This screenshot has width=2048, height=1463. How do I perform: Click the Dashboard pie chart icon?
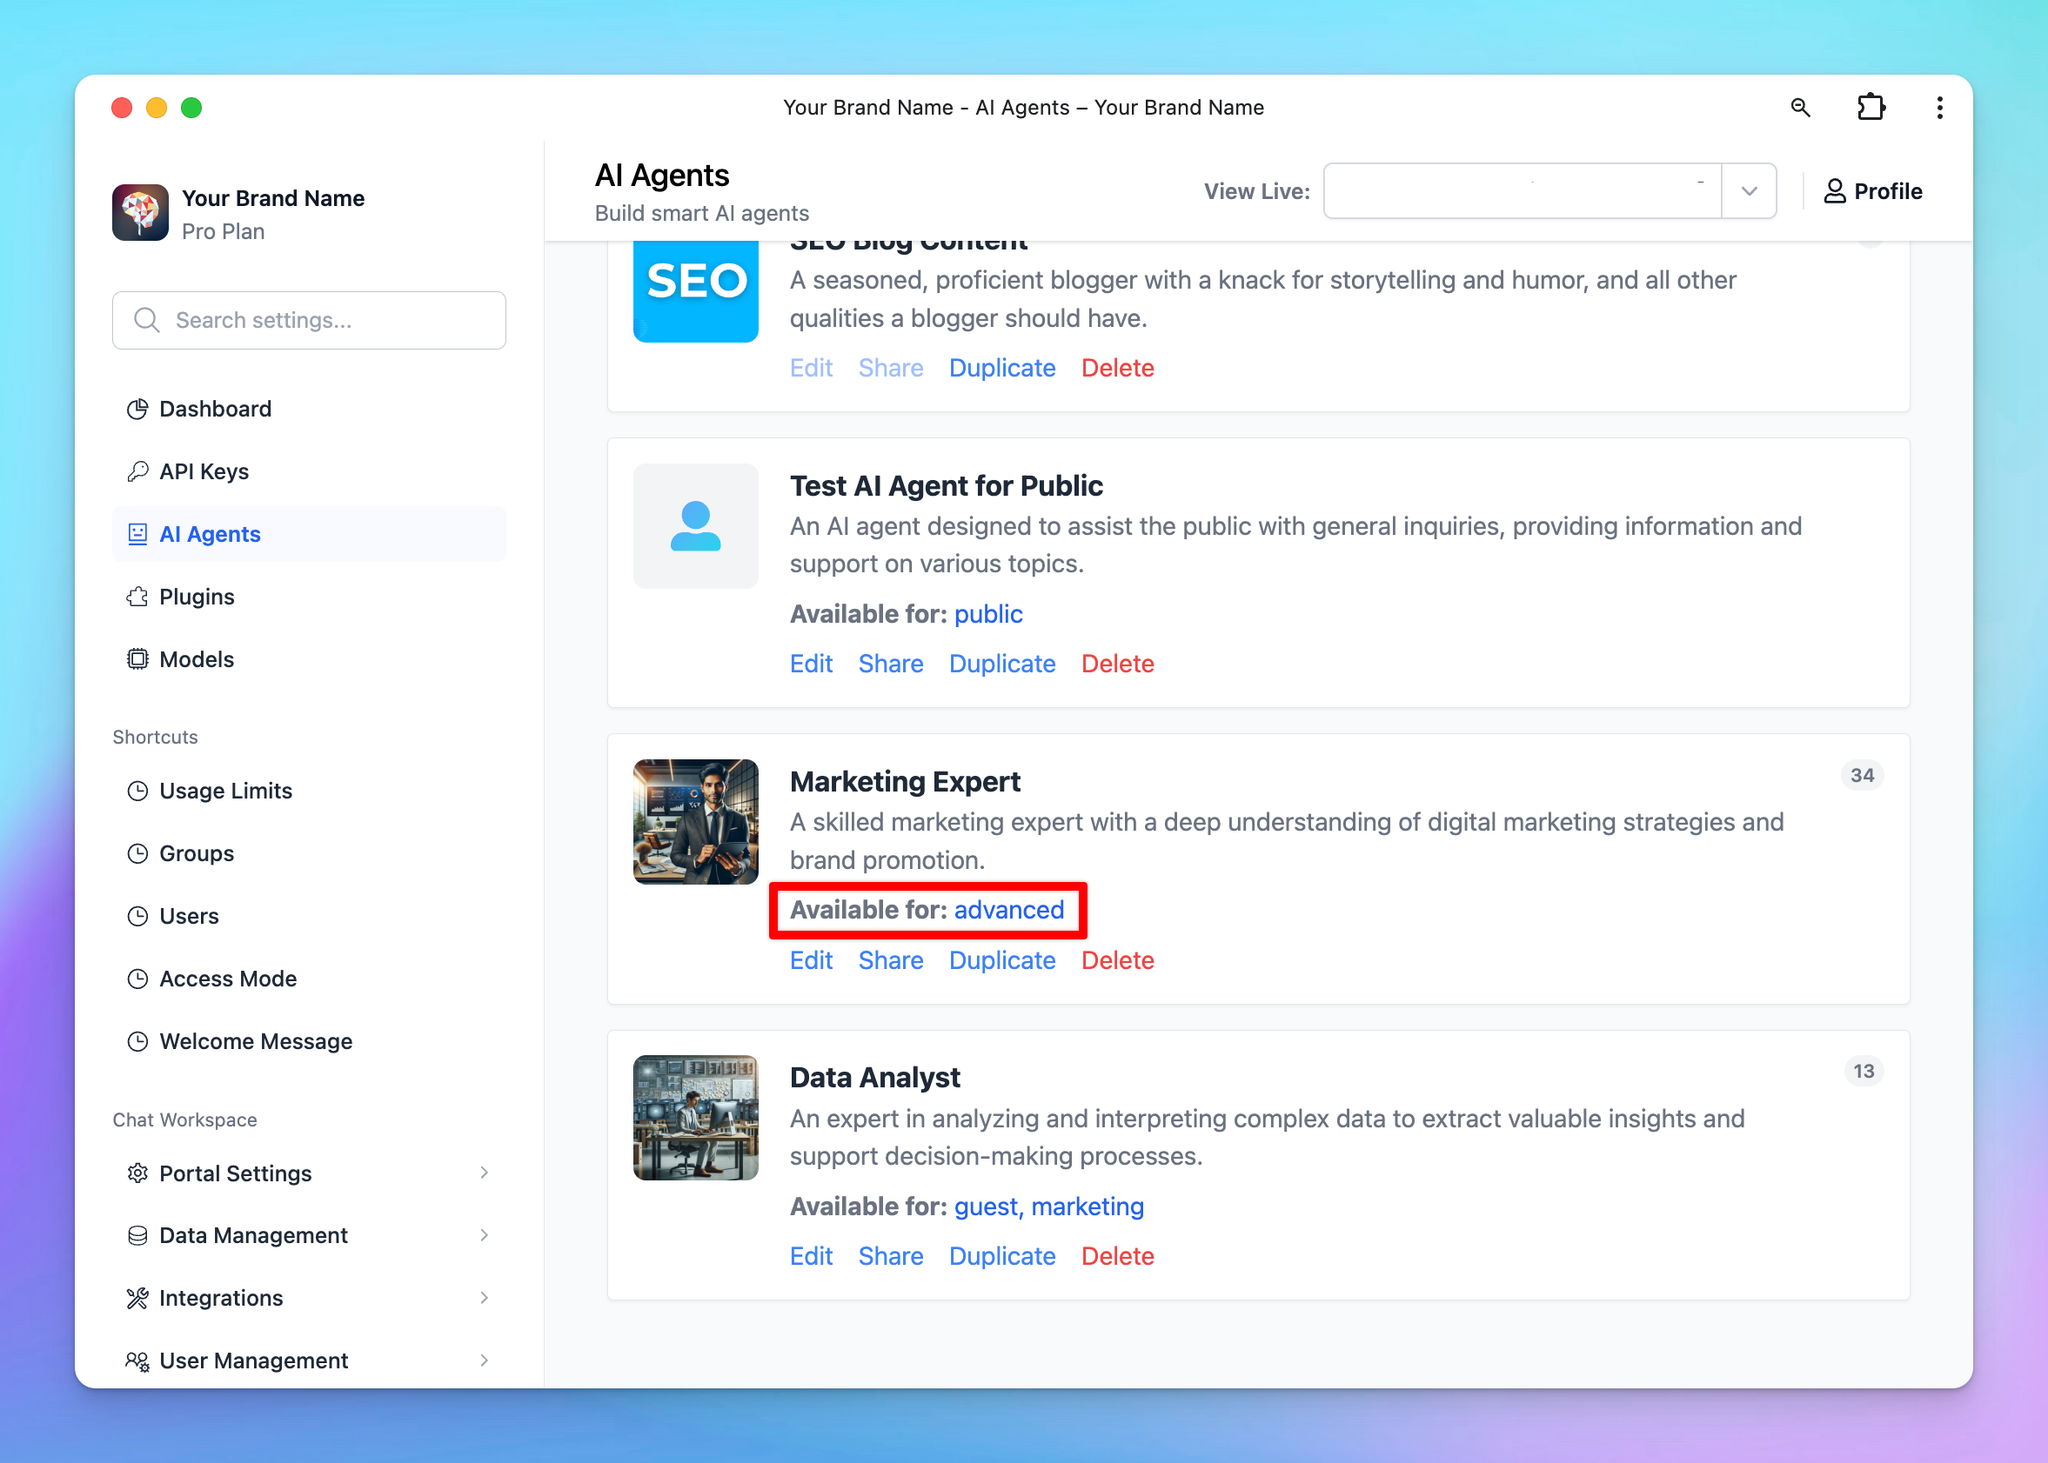(x=138, y=409)
